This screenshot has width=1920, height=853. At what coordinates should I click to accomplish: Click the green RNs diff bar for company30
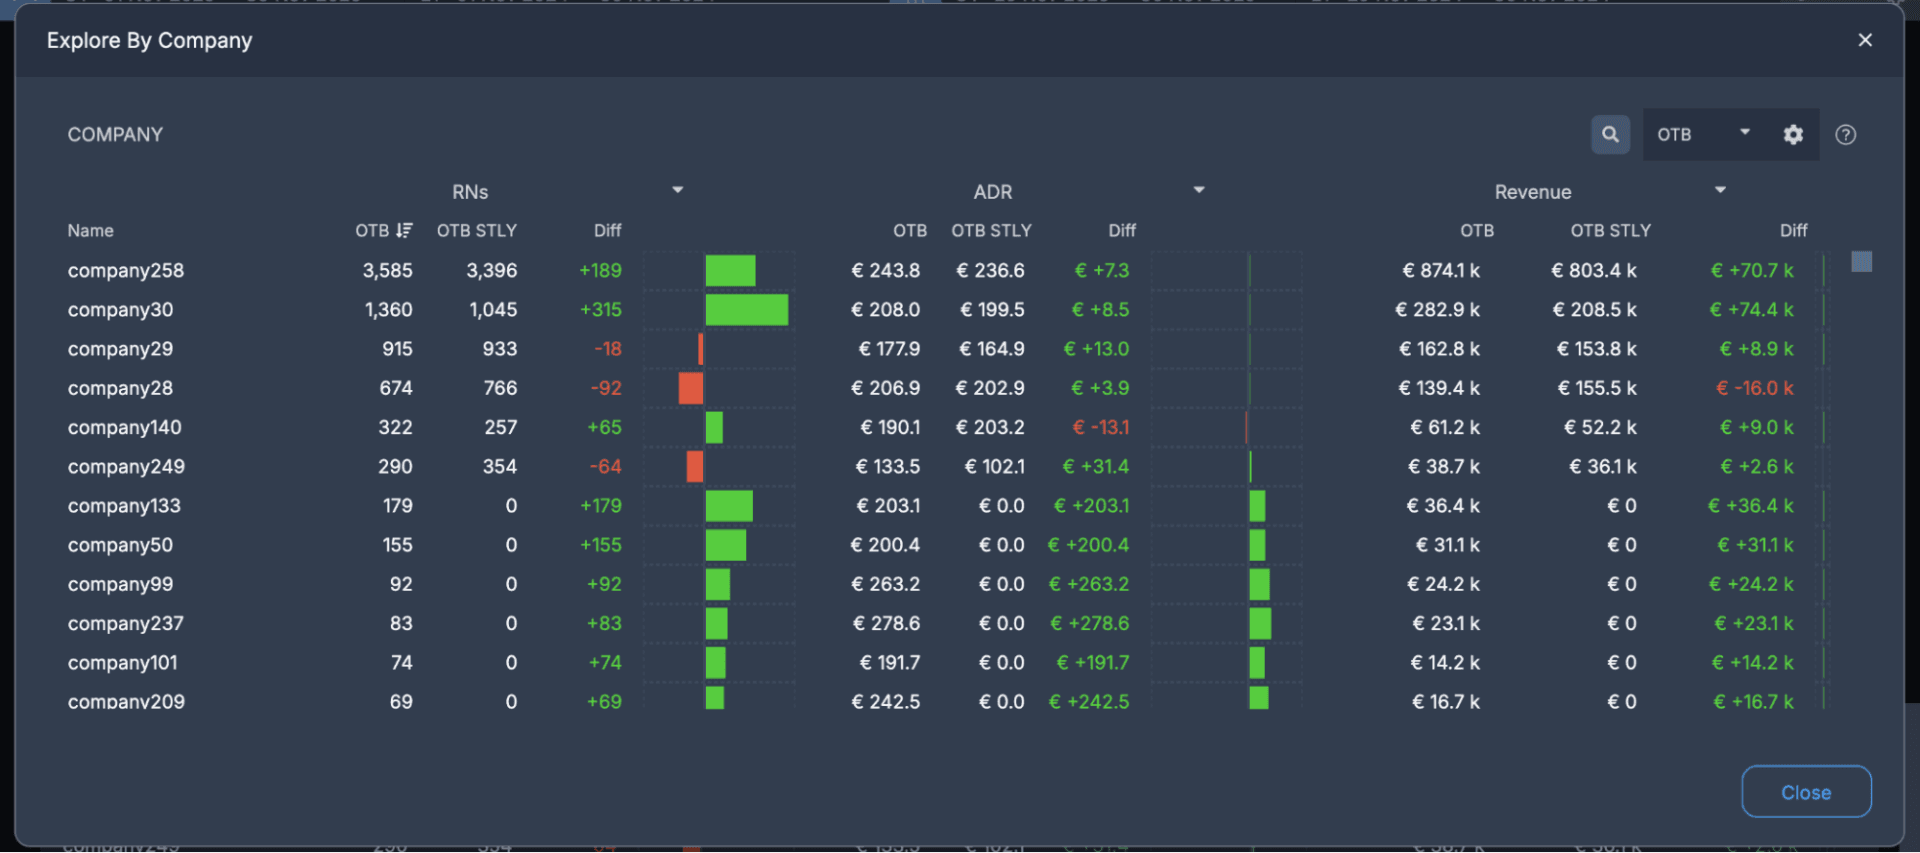pos(746,309)
